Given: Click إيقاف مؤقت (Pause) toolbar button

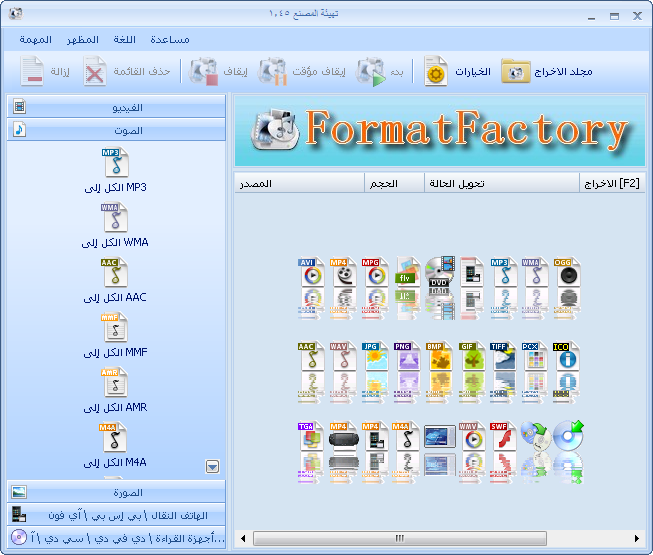Looking at the screenshot, I should [x=302, y=72].
